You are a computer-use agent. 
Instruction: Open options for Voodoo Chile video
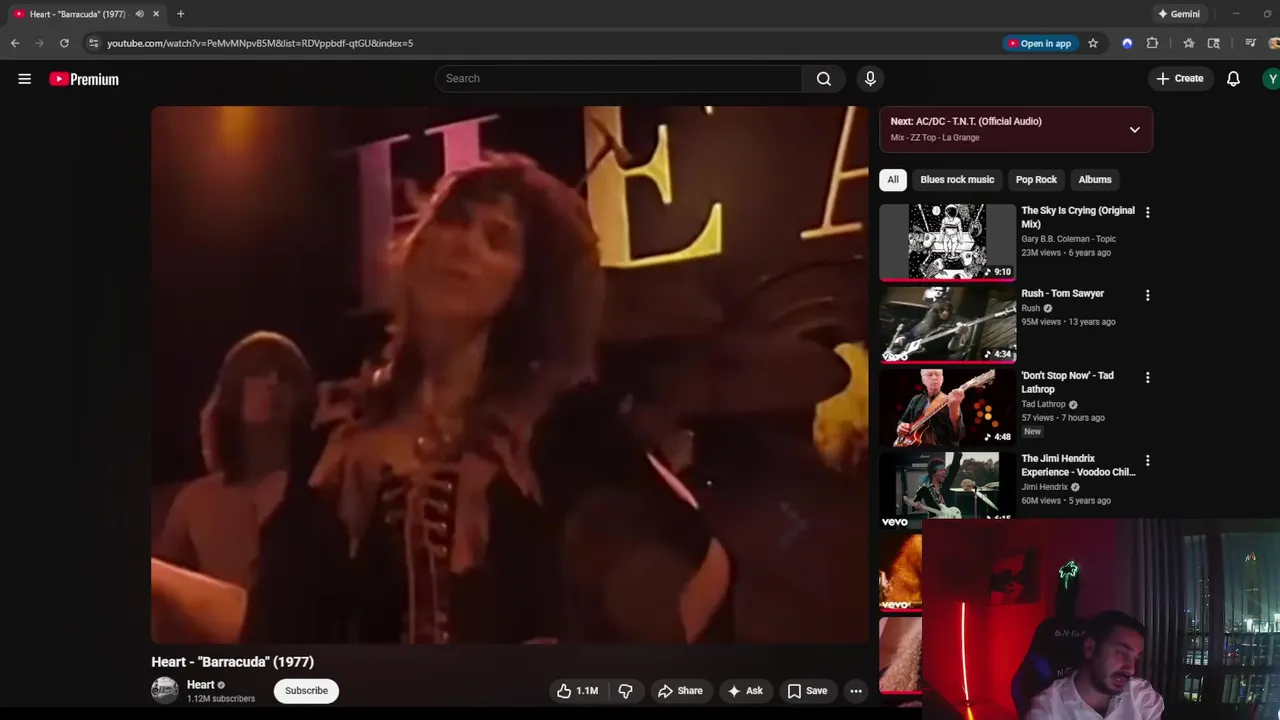[1147, 460]
